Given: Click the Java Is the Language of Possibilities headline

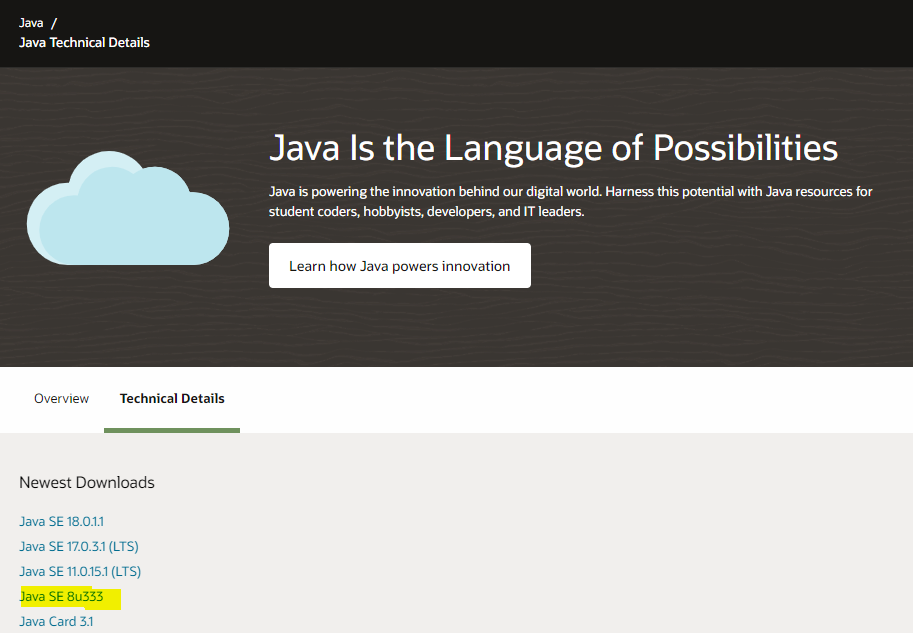Looking at the screenshot, I should (x=553, y=148).
